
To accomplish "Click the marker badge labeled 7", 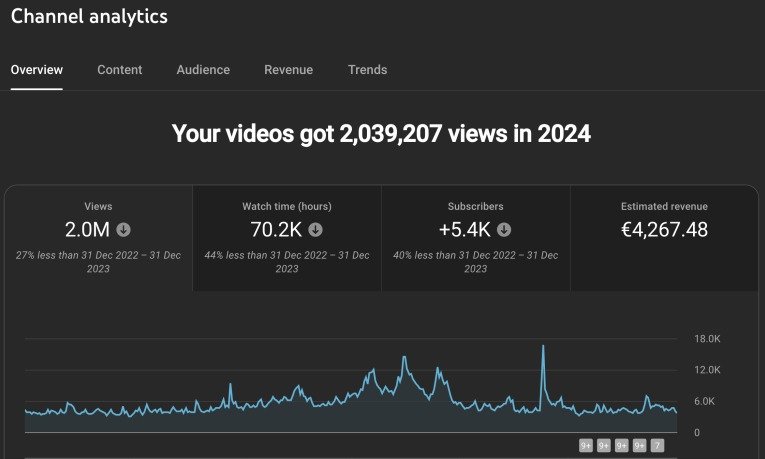I will (x=657, y=446).
